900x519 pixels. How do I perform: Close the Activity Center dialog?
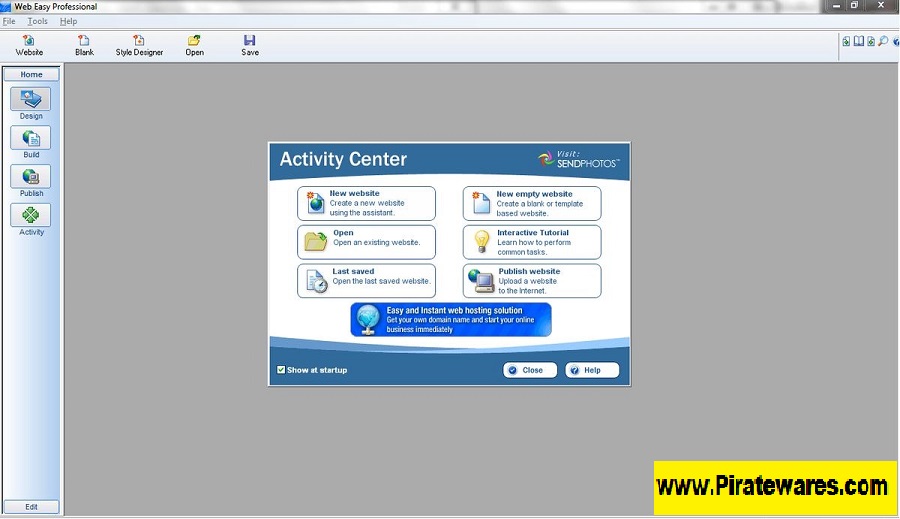[x=529, y=370]
